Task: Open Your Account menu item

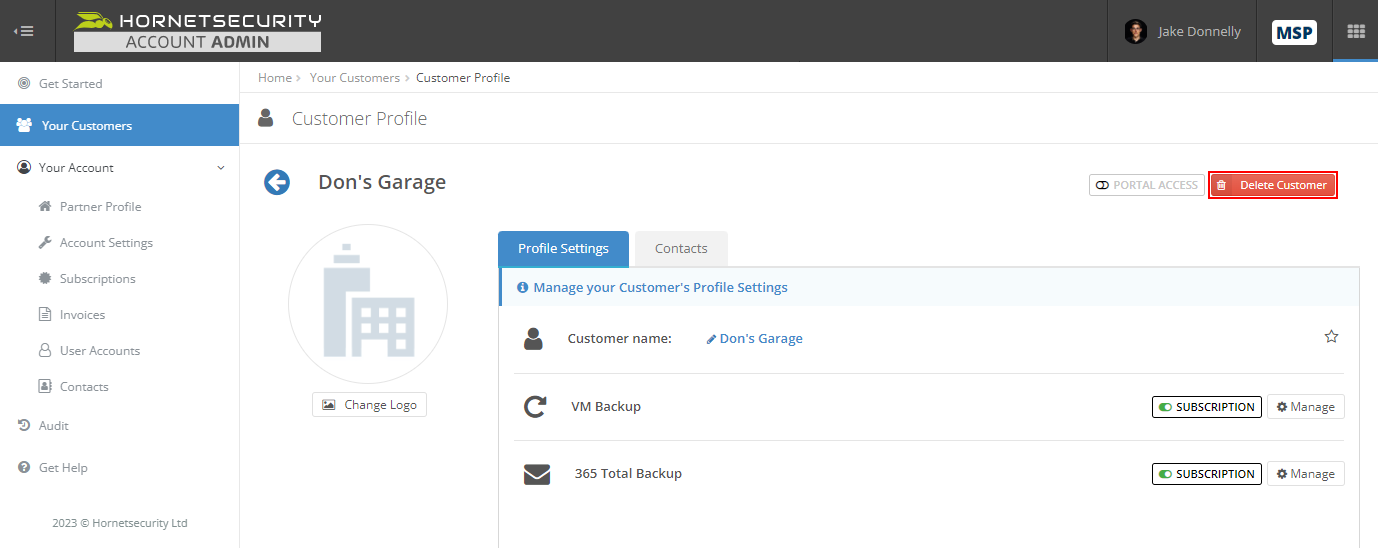Action: [76, 167]
